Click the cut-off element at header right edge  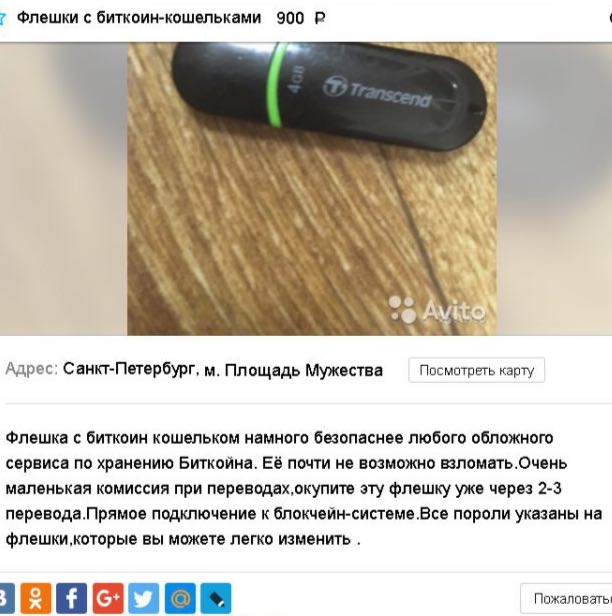point(610,18)
